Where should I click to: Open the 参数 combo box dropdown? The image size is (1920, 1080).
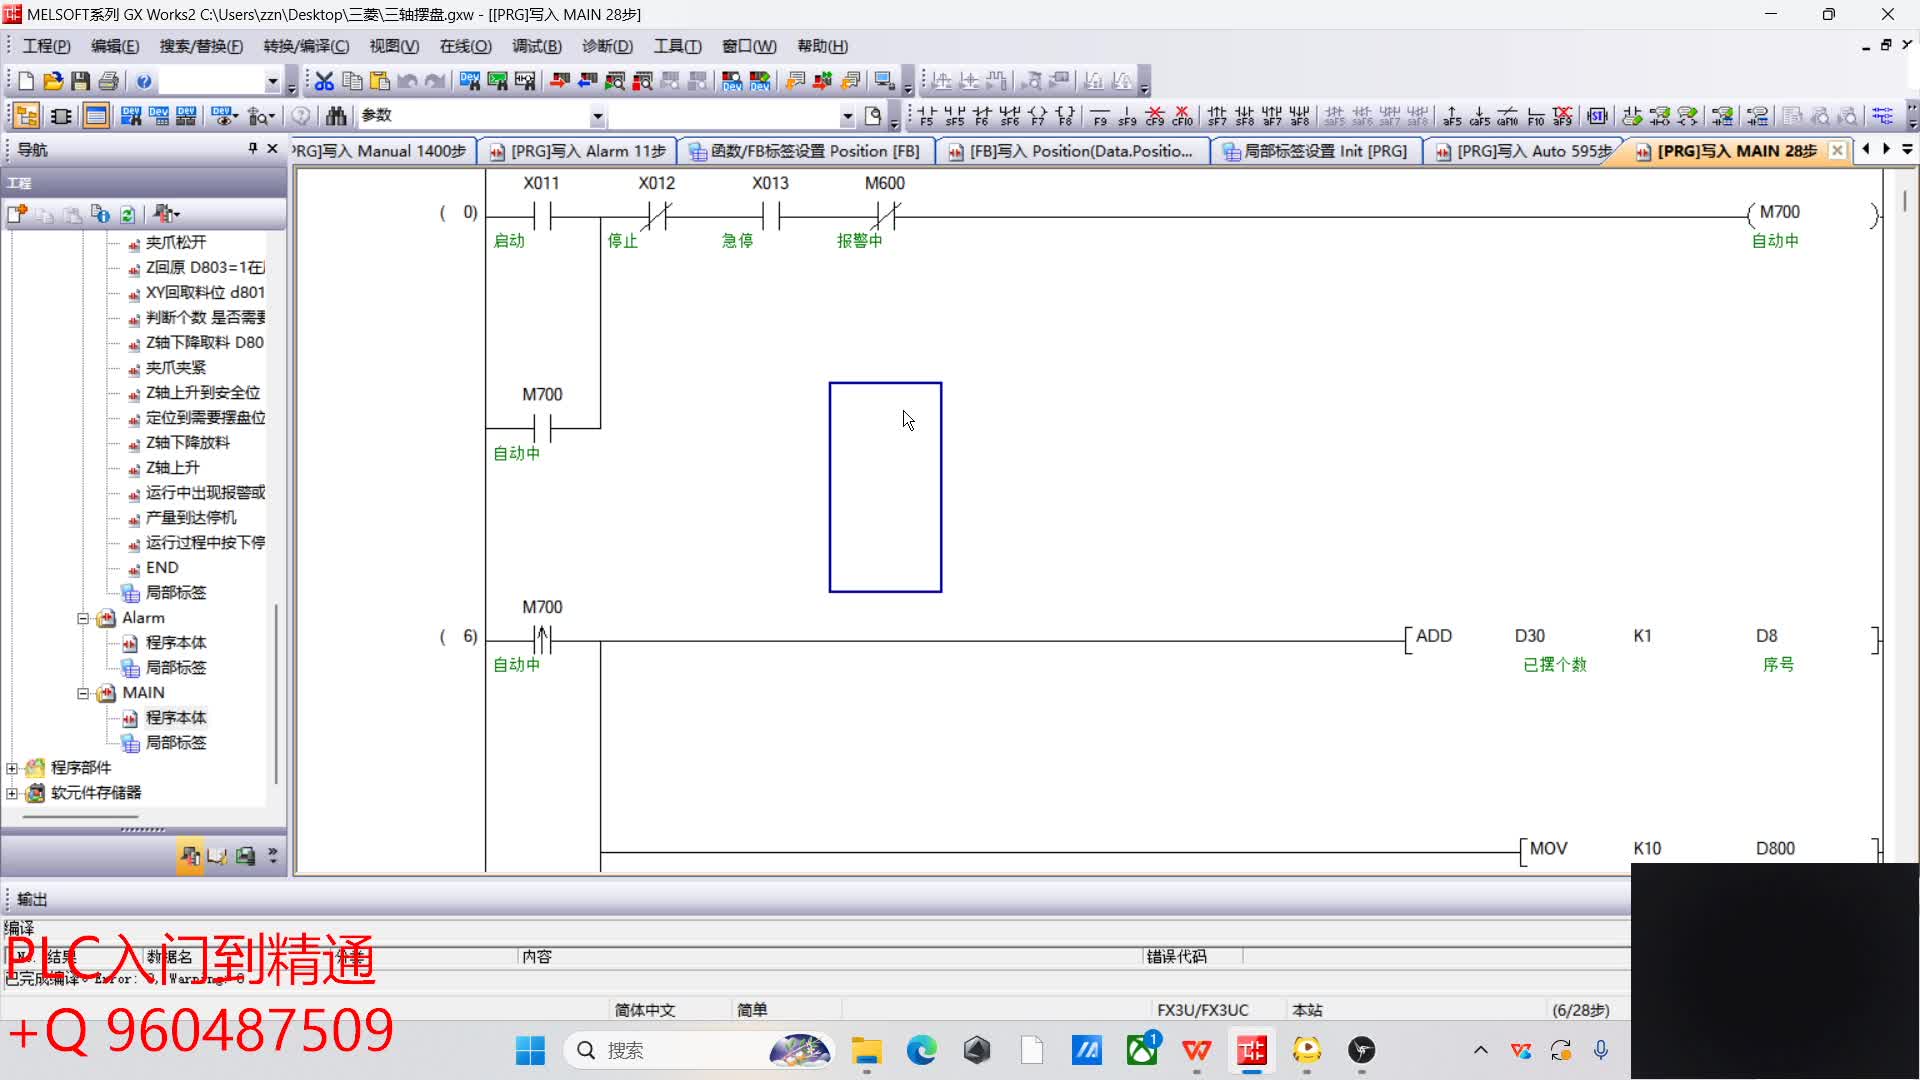[597, 116]
